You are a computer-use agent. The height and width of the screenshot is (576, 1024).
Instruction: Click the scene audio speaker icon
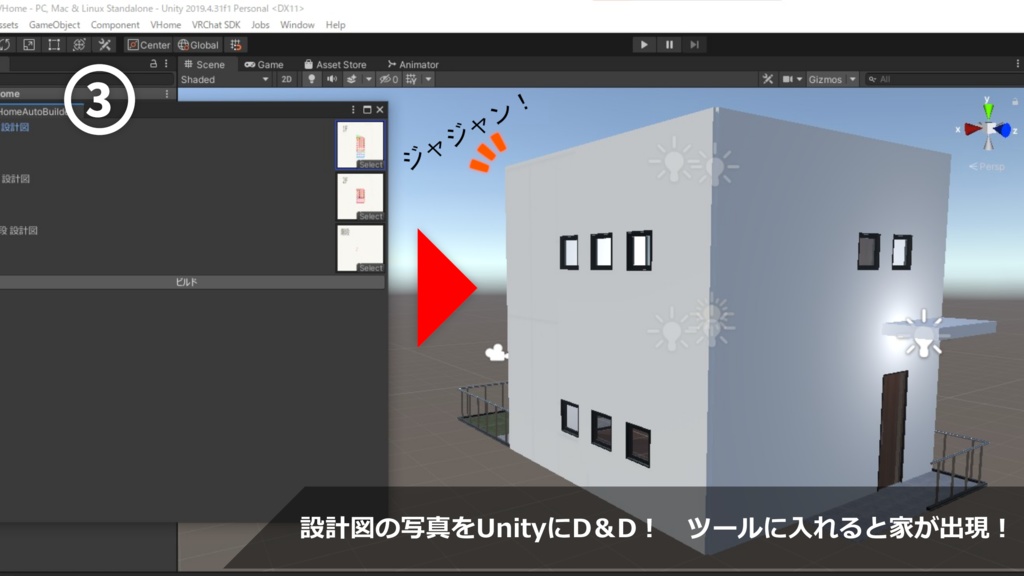tap(332, 79)
